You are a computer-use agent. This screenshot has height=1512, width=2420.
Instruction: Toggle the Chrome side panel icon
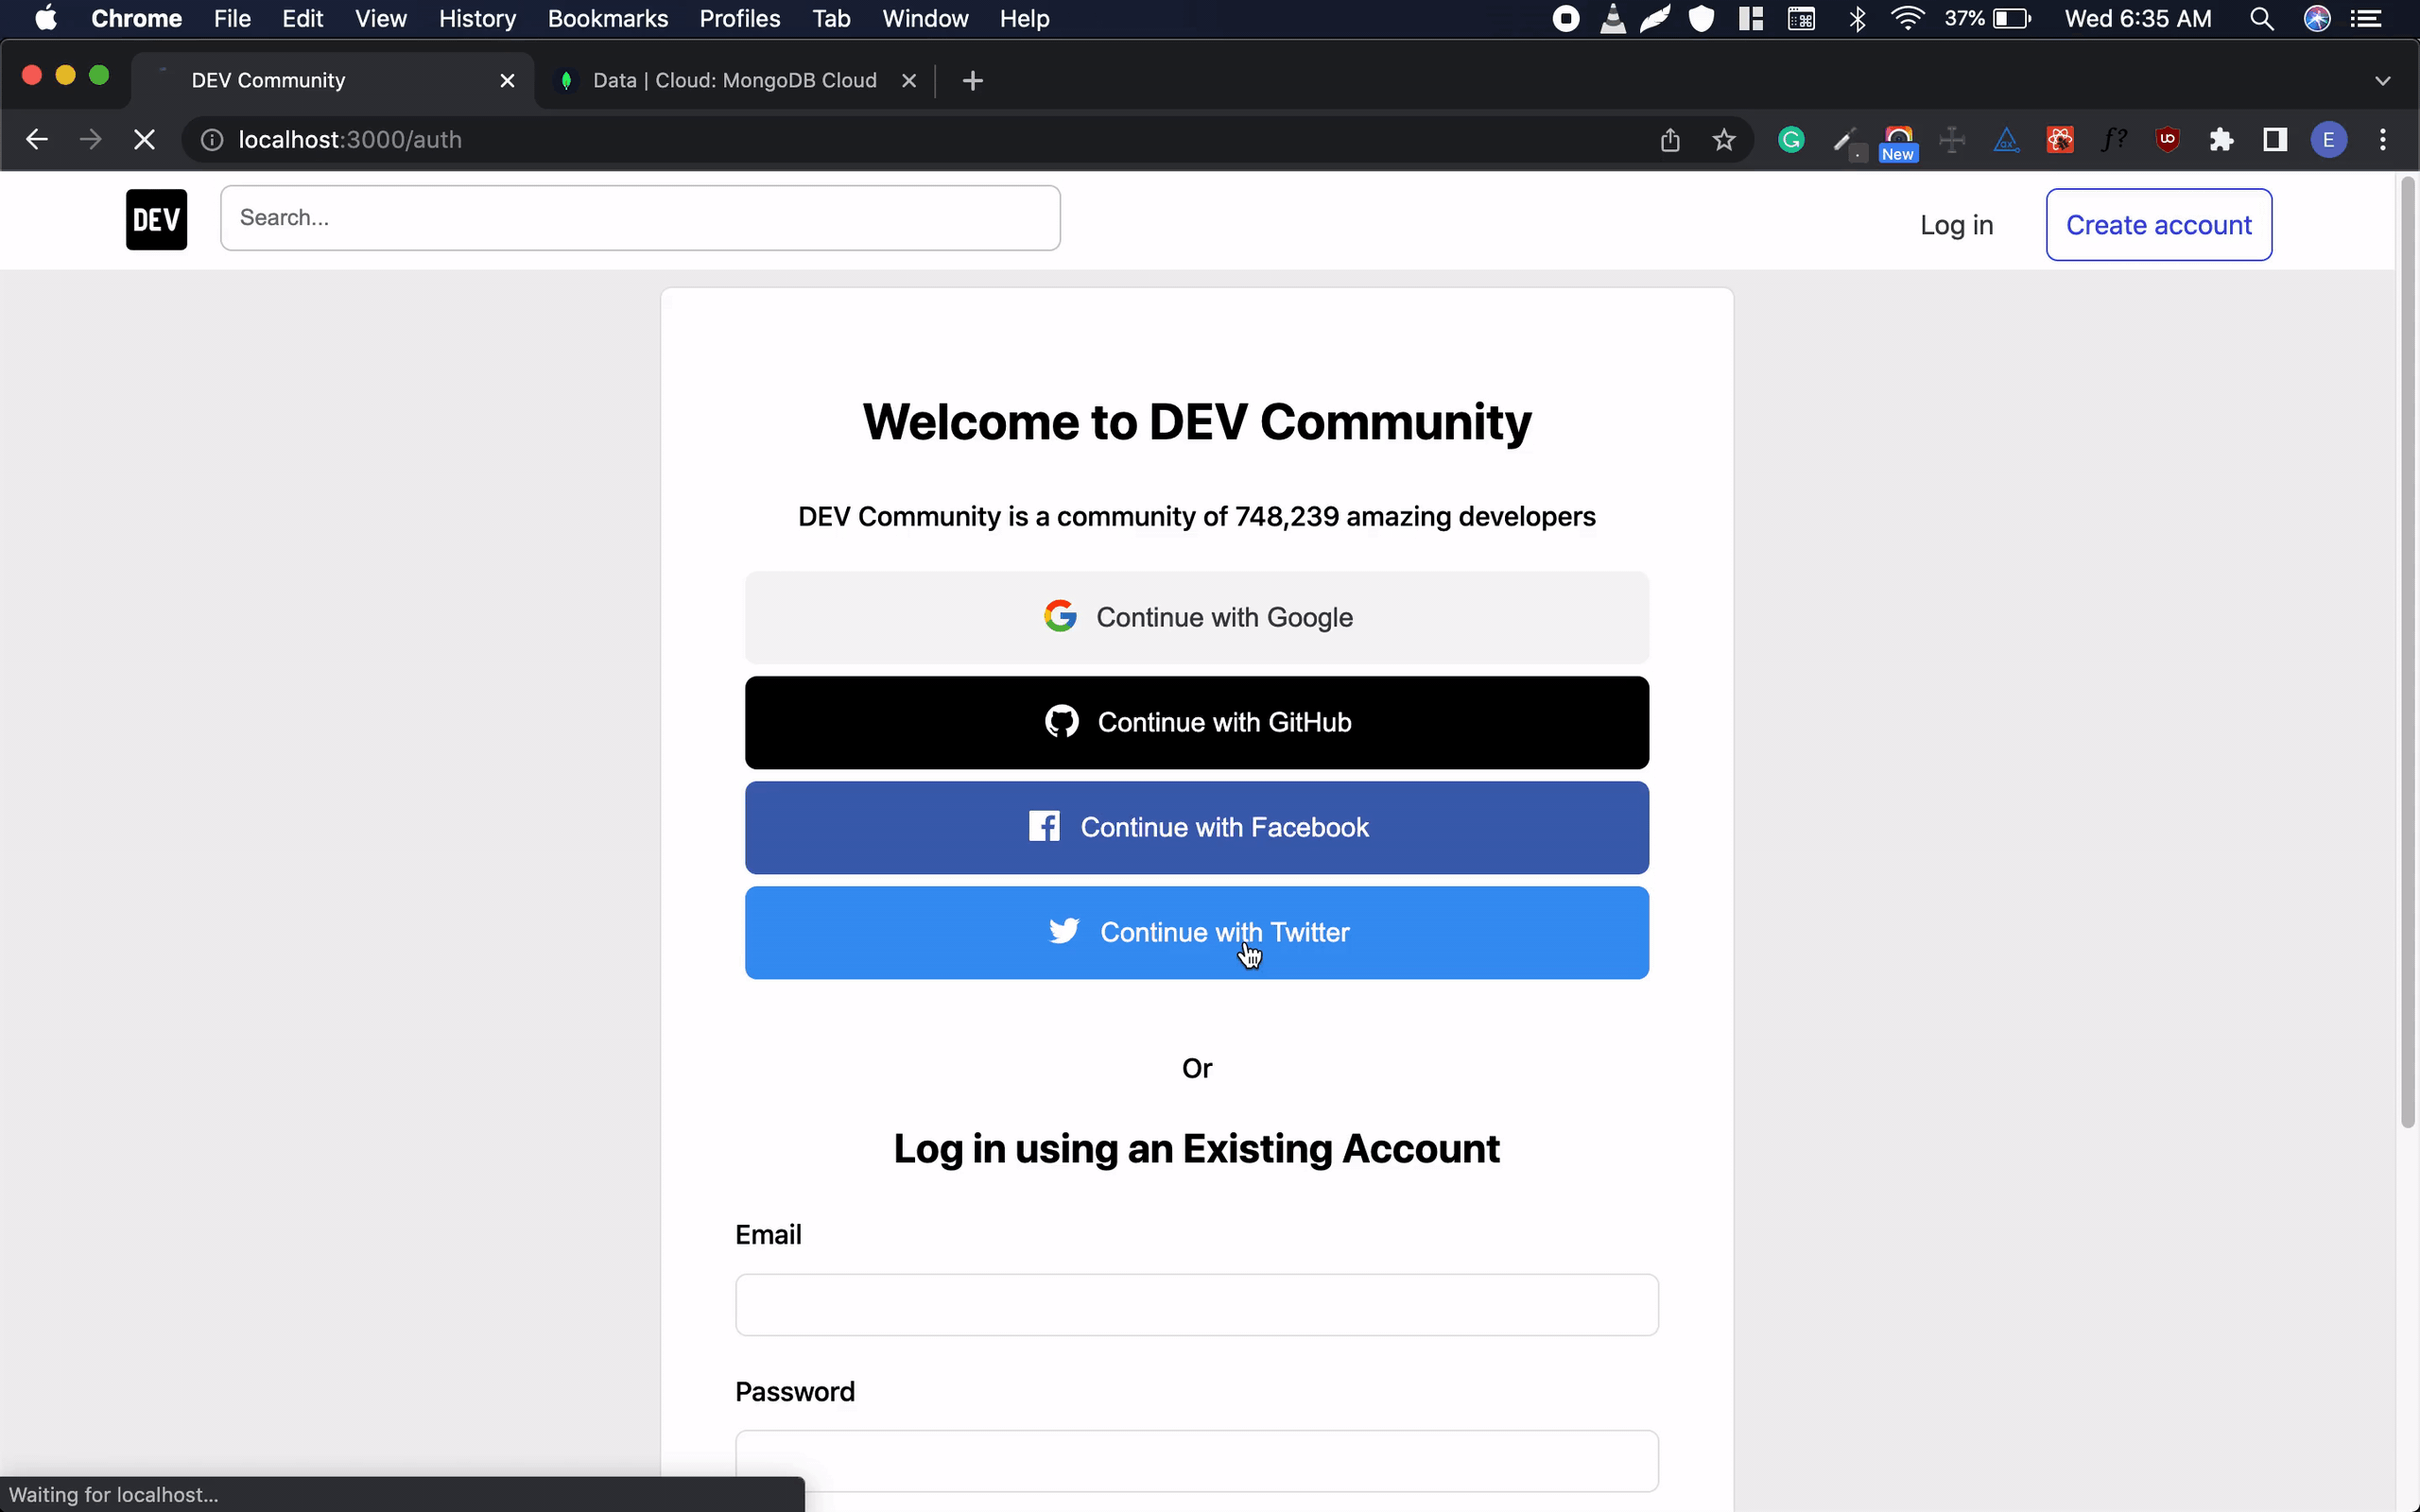(2275, 140)
